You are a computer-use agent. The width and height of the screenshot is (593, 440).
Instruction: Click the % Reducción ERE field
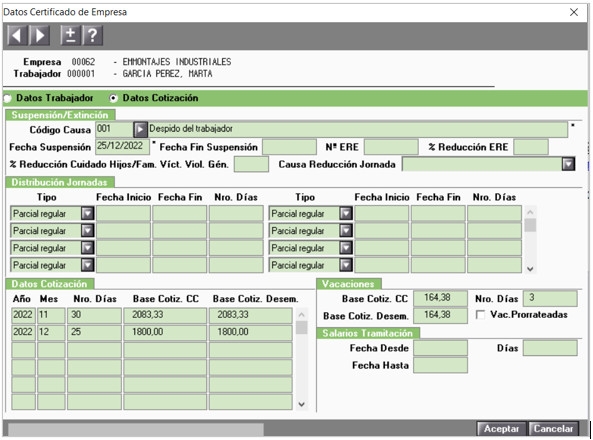(531, 147)
